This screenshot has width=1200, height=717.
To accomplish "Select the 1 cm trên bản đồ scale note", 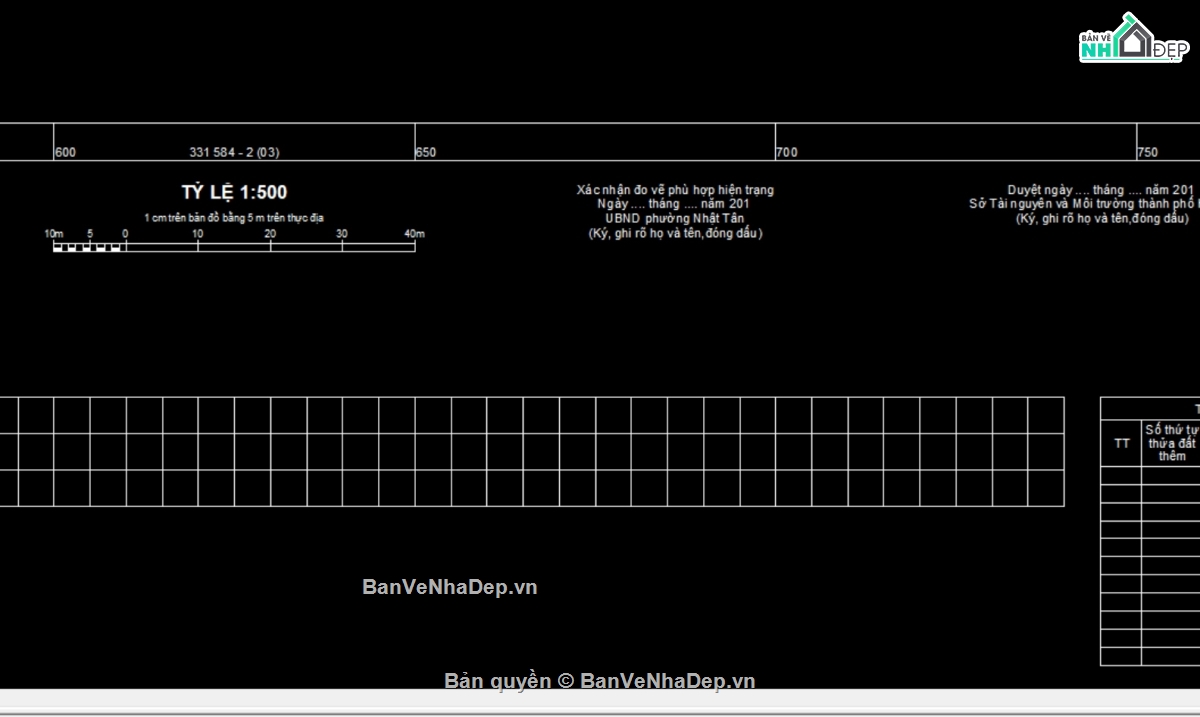I will point(234,217).
